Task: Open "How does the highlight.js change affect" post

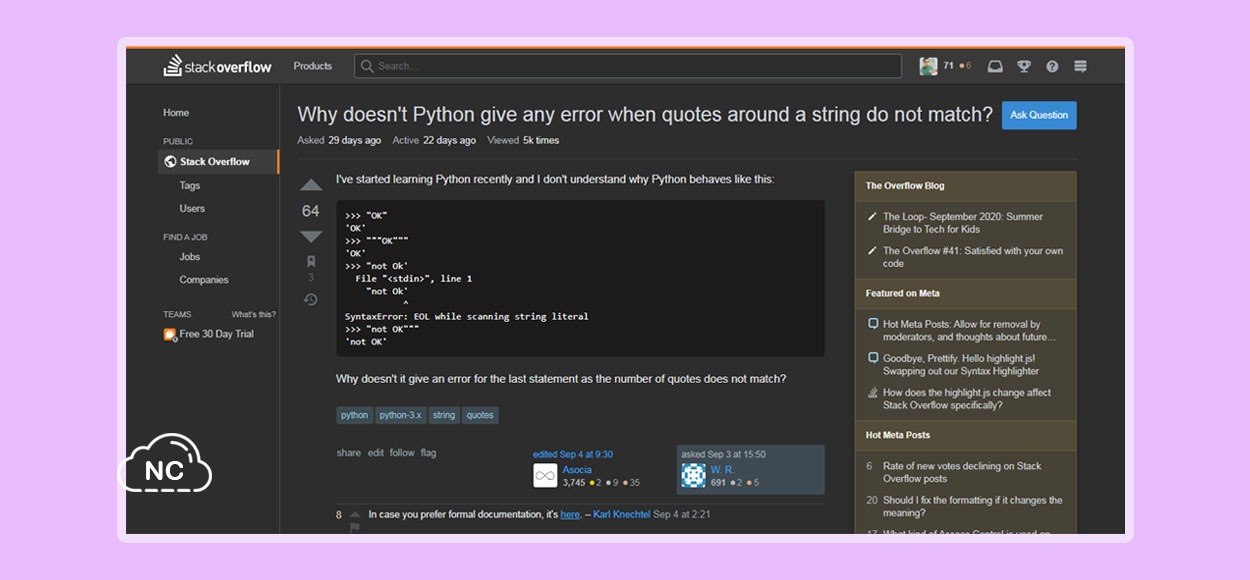Action: (x=967, y=399)
